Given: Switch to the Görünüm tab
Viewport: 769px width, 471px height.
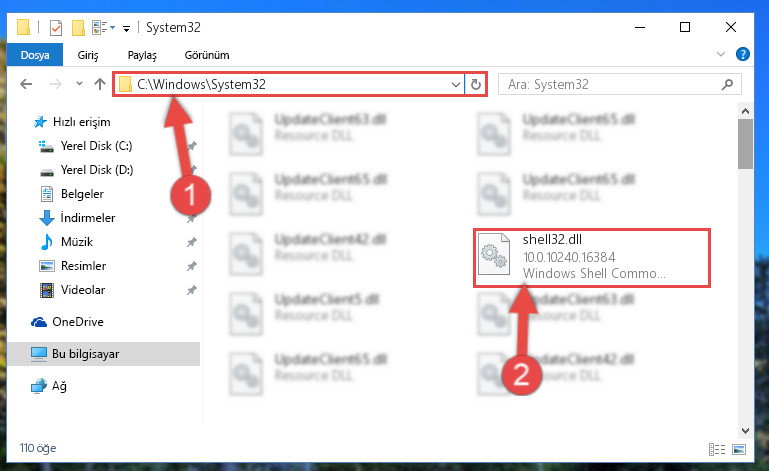Looking at the screenshot, I should click(206, 55).
